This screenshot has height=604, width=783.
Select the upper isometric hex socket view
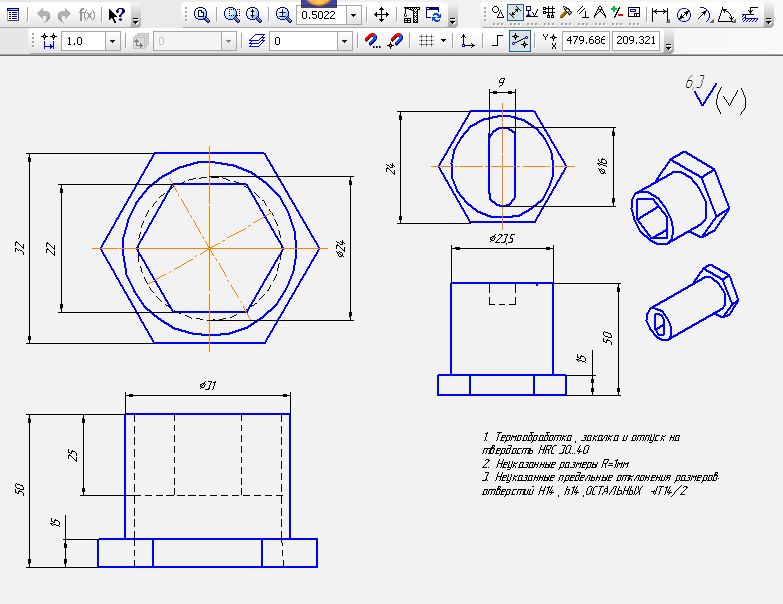pyautogui.click(x=680, y=198)
